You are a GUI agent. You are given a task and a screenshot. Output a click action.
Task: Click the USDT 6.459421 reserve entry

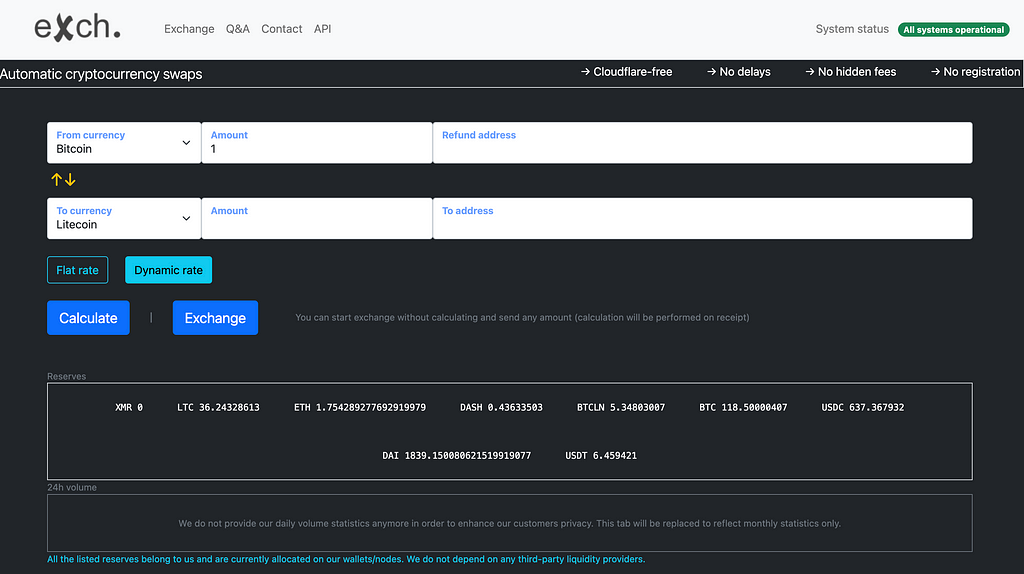(x=601, y=456)
